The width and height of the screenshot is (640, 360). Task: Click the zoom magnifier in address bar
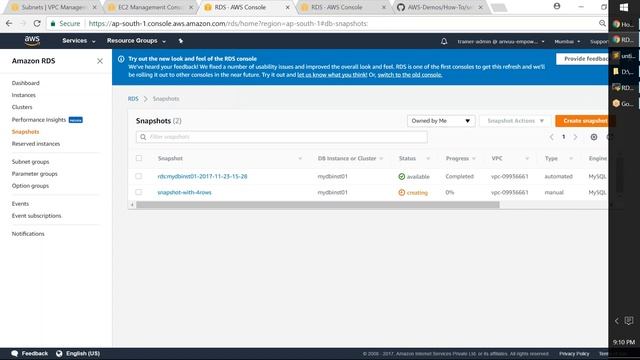coord(602,24)
